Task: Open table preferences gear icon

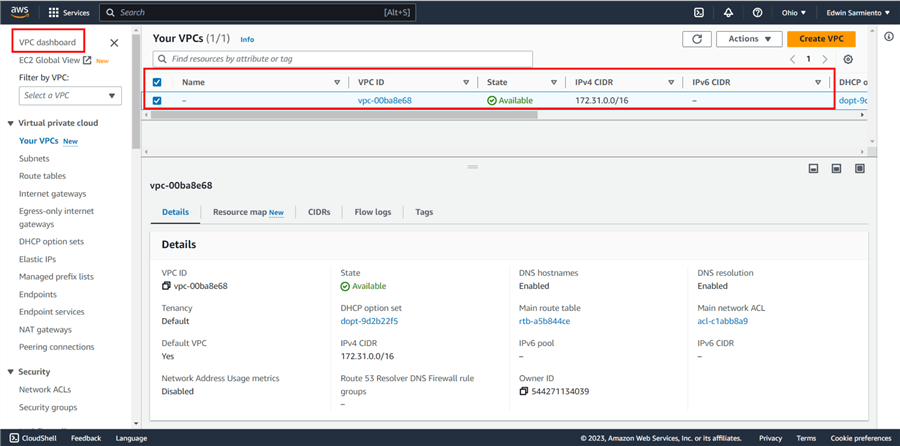Action: pyautogui.click(x=848, y=60)
